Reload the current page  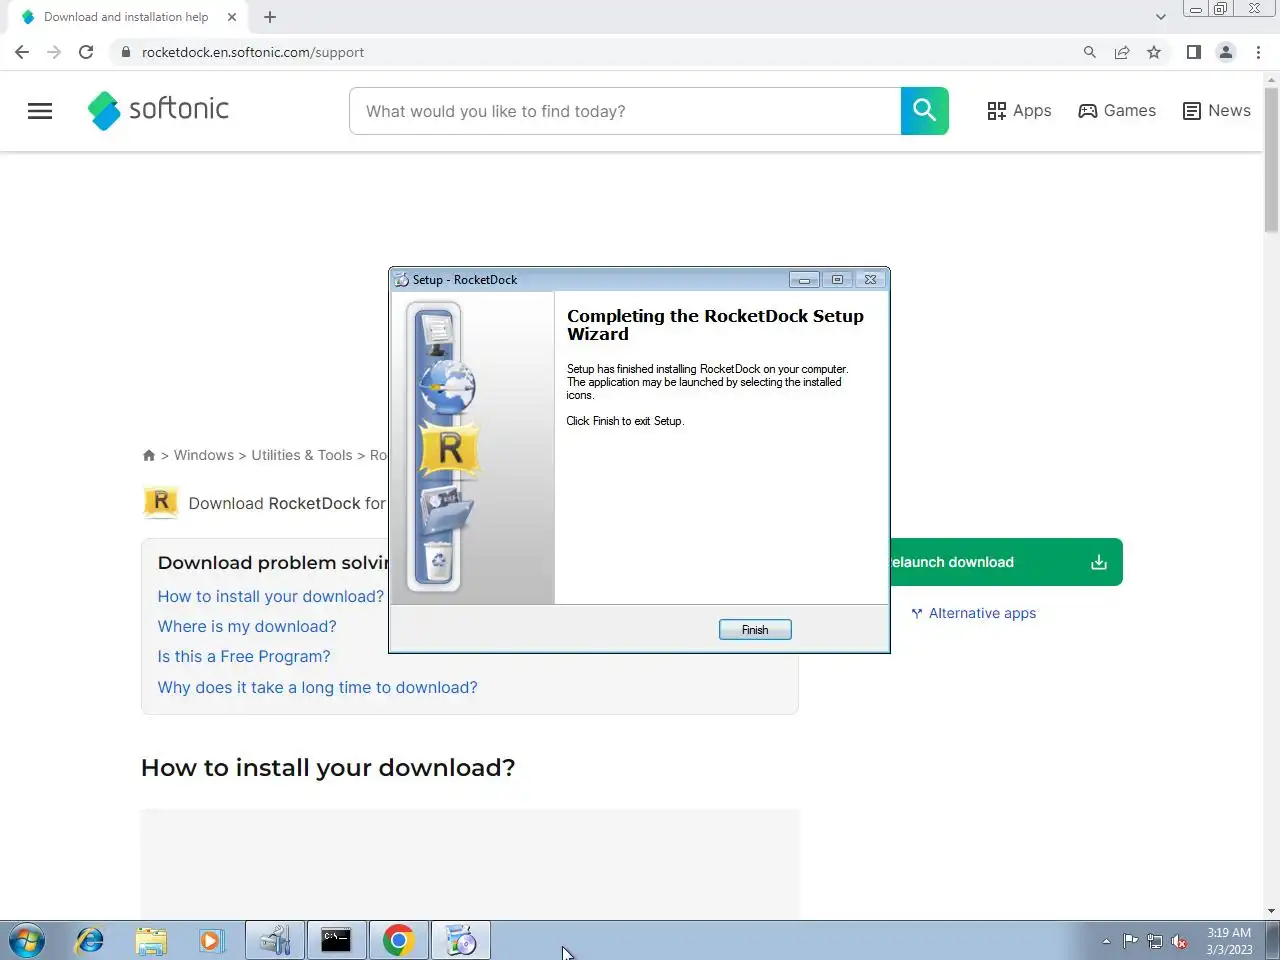pyautogui.click(x=86, y=52)
